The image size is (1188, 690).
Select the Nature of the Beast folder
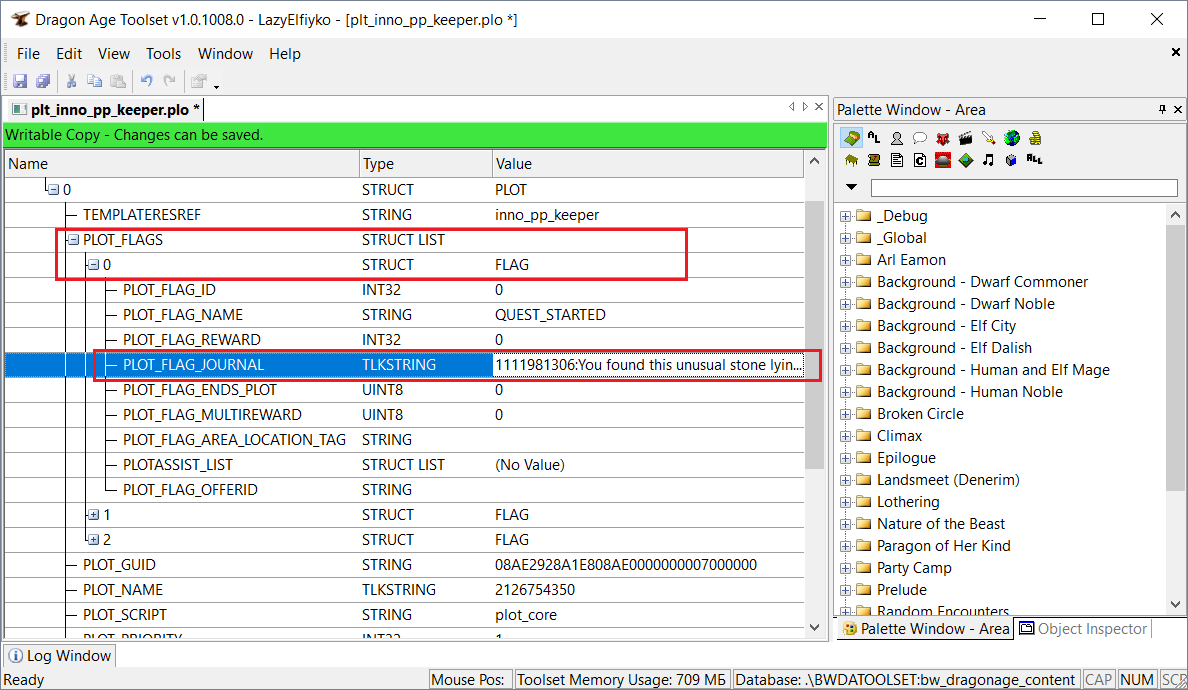[x=940, y=524]
